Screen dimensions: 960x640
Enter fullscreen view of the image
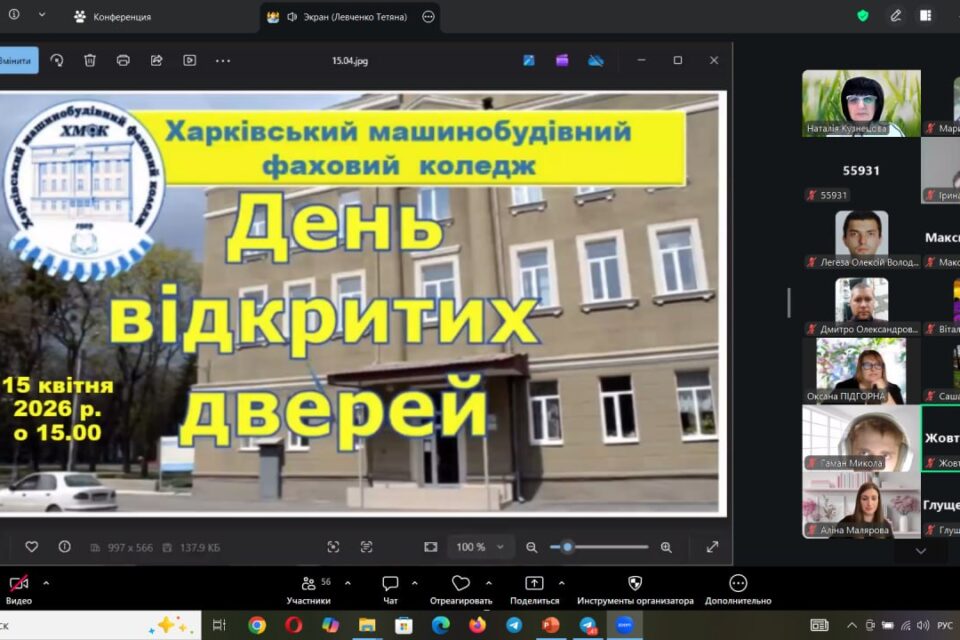[712, 547]
